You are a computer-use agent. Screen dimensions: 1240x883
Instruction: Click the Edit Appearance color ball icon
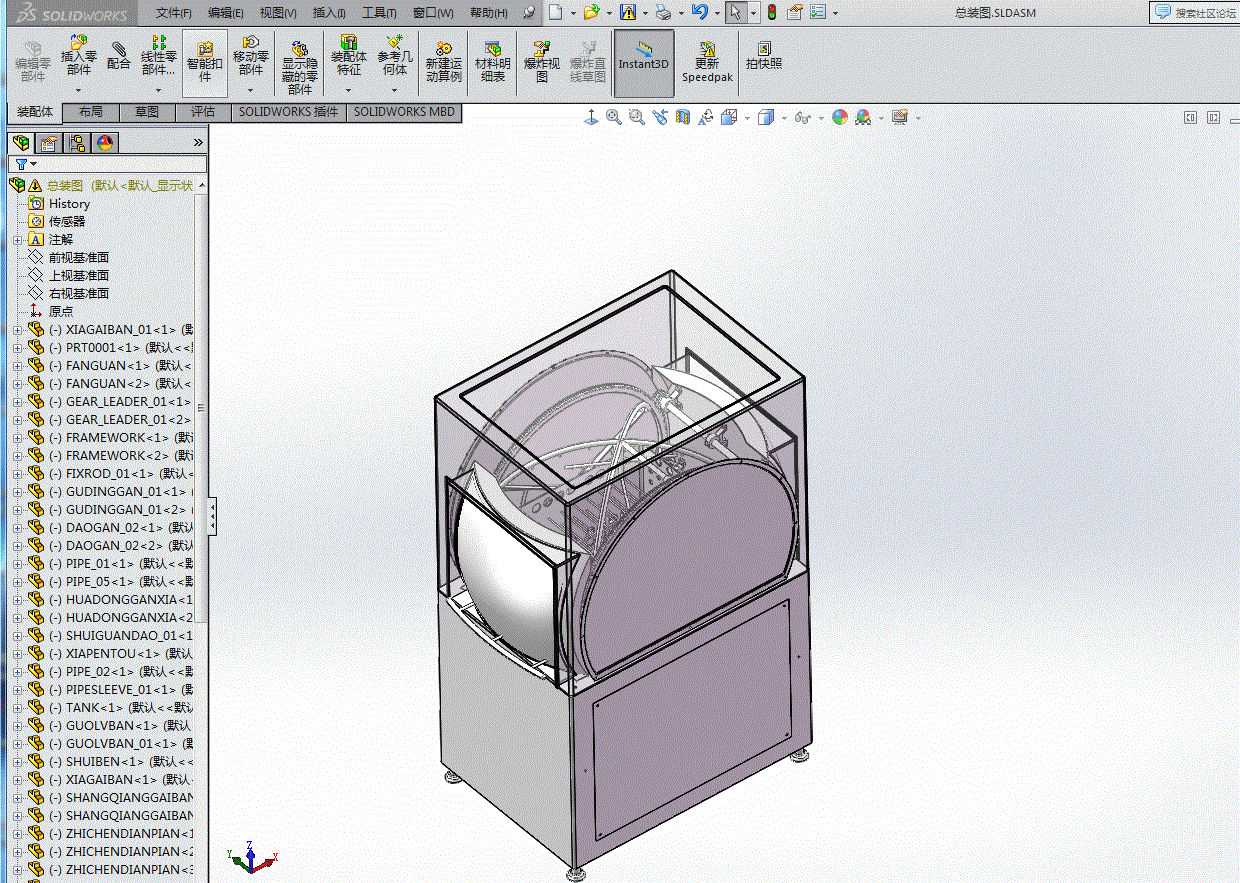pyautogui.click(x=840, y=117)
